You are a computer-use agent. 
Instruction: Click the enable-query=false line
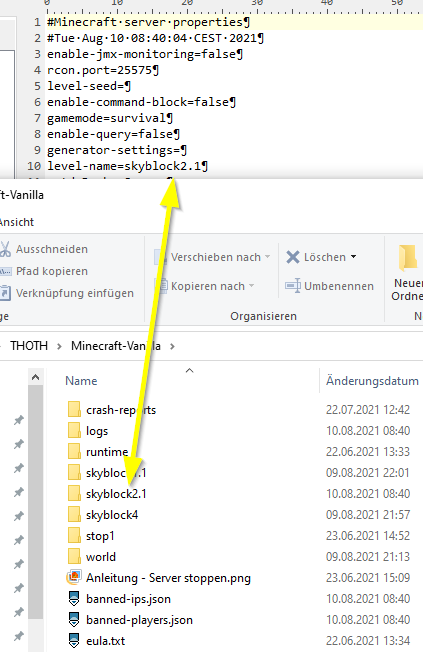[113, 134]
